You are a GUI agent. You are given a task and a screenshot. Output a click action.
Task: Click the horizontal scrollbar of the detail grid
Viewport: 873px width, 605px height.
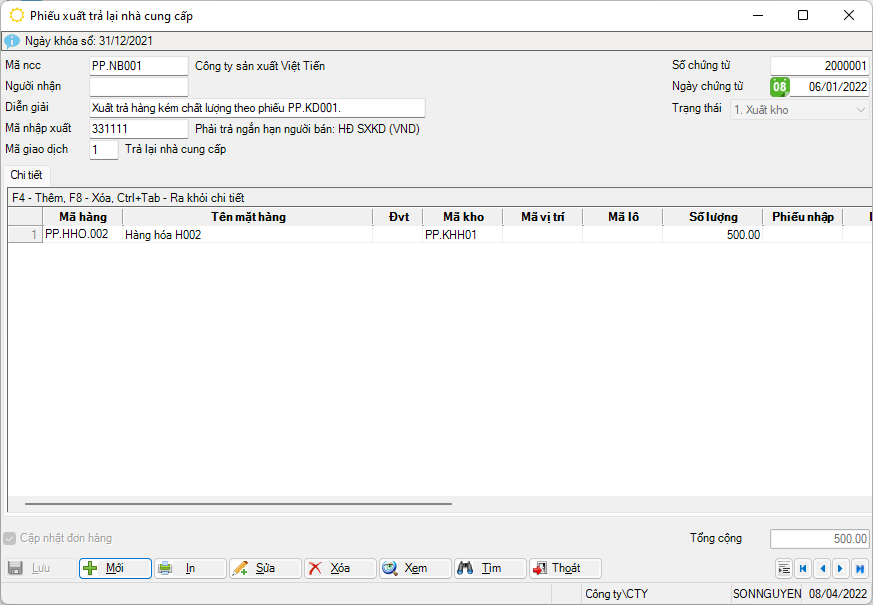pos(238,504)
